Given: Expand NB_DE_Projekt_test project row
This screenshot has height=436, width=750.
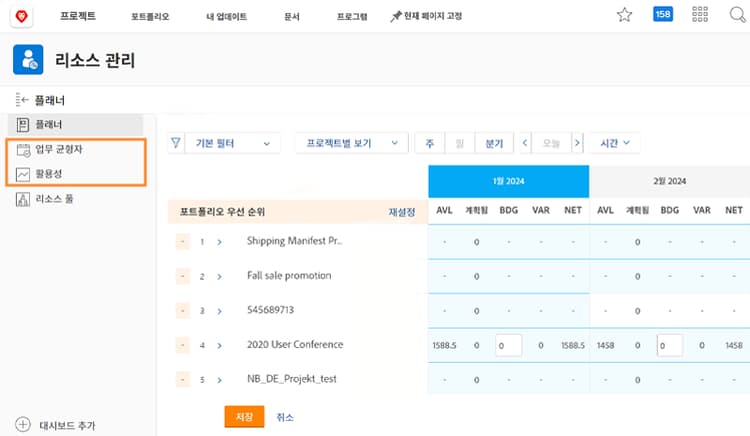Looking at the screenshot, I should coord(220,380).
